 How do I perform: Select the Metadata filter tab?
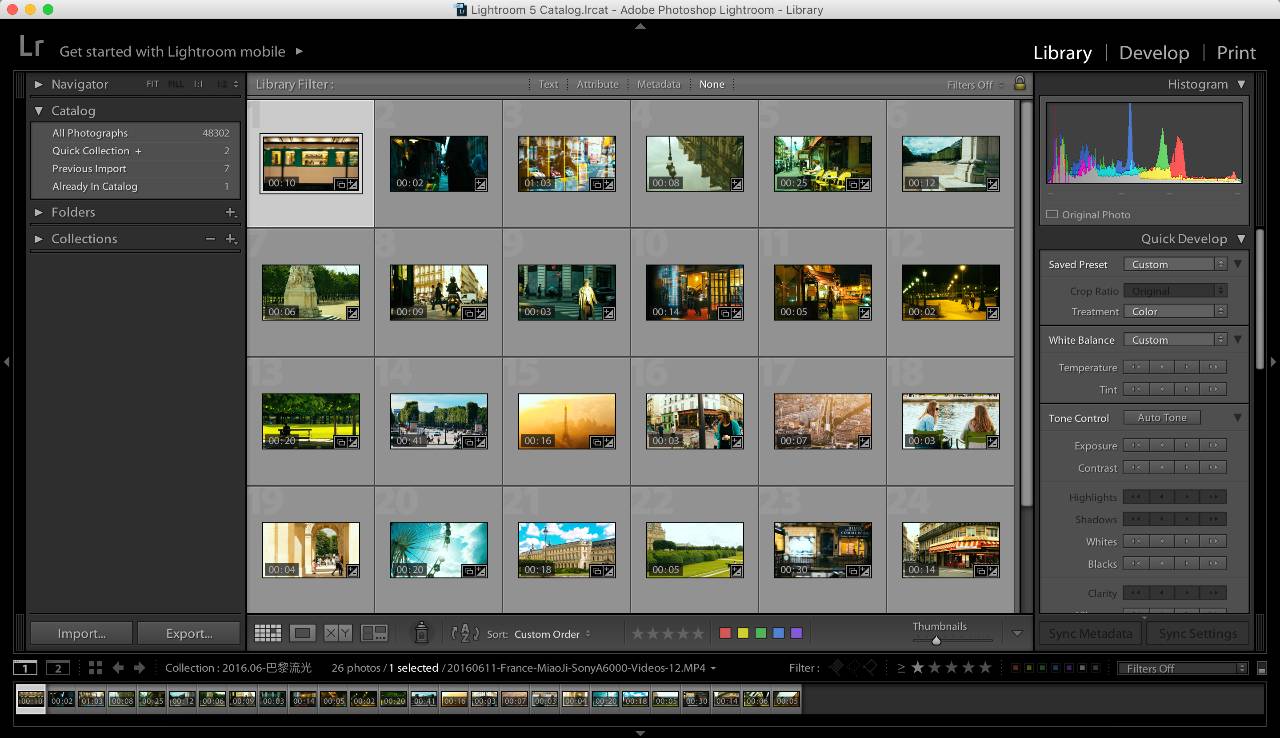658,84
